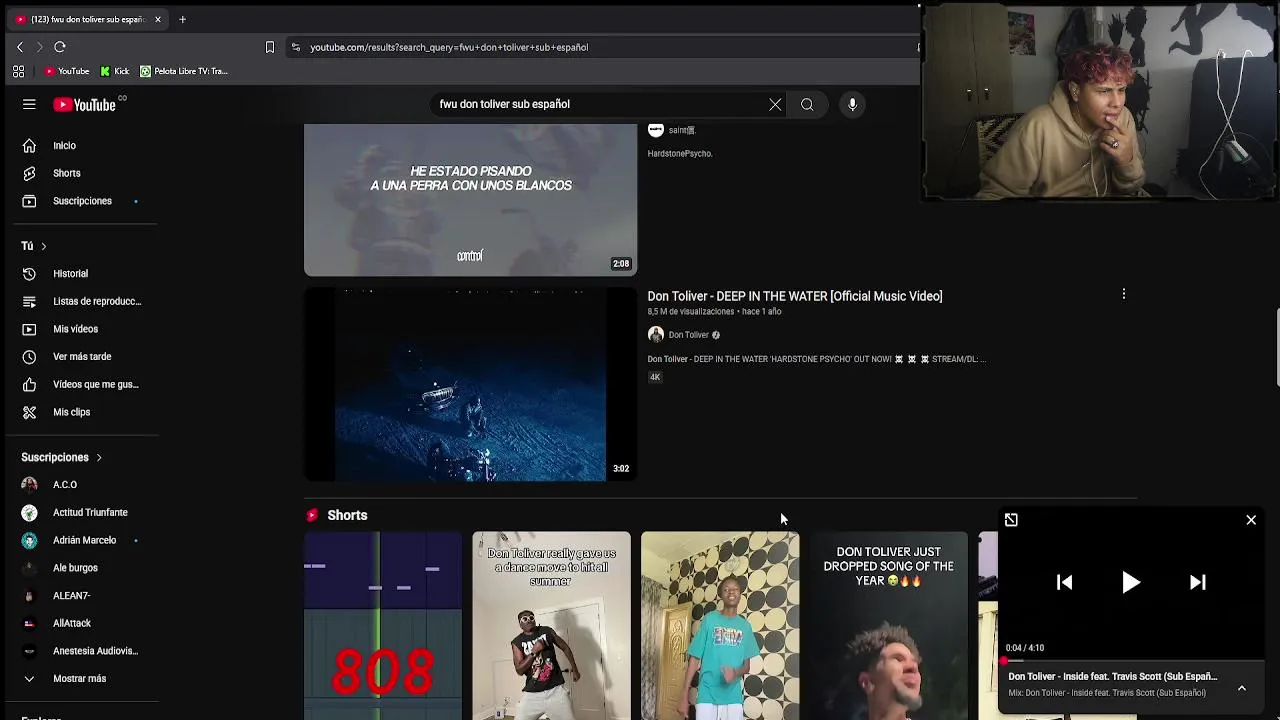This screenshot has width=1280, height=720.
Task: Click the page vertical scrollbar
Action: pyautogui.click(x=1276, y=348)
